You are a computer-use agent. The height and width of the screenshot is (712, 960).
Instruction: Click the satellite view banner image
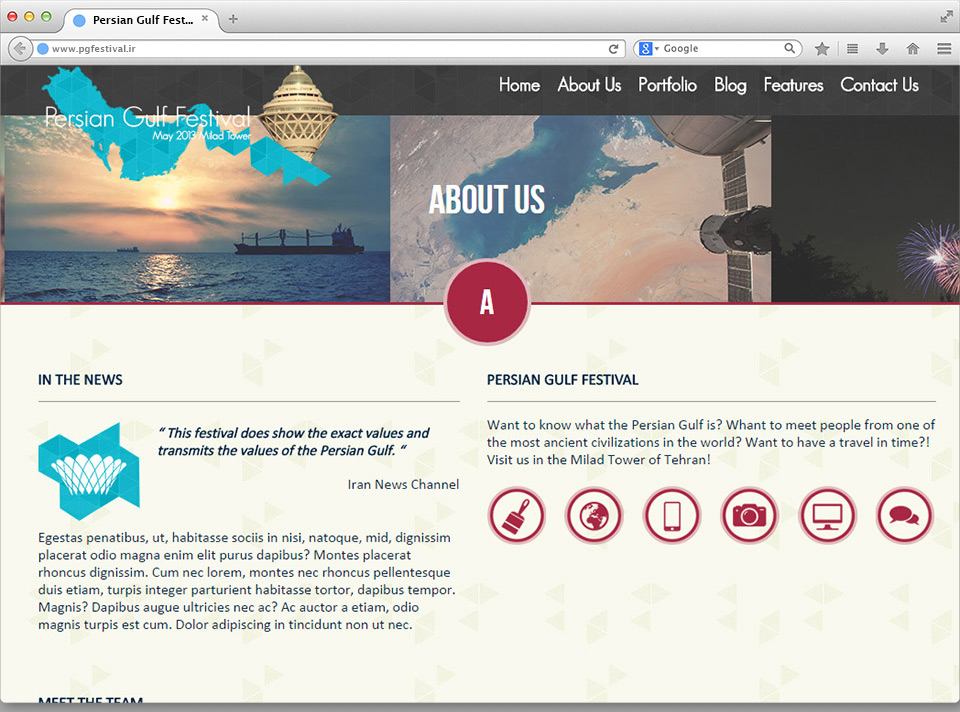click(580, 209)
